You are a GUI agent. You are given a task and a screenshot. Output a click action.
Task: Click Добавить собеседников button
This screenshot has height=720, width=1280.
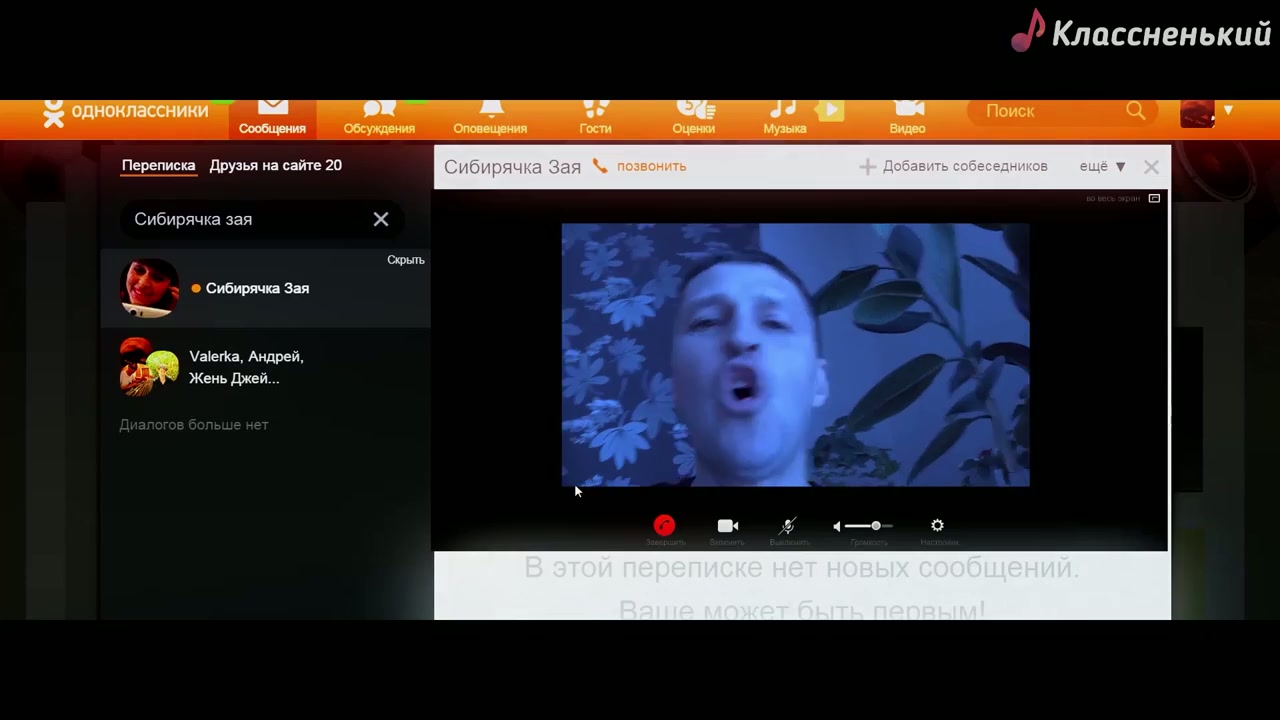(x=954, y=166)
